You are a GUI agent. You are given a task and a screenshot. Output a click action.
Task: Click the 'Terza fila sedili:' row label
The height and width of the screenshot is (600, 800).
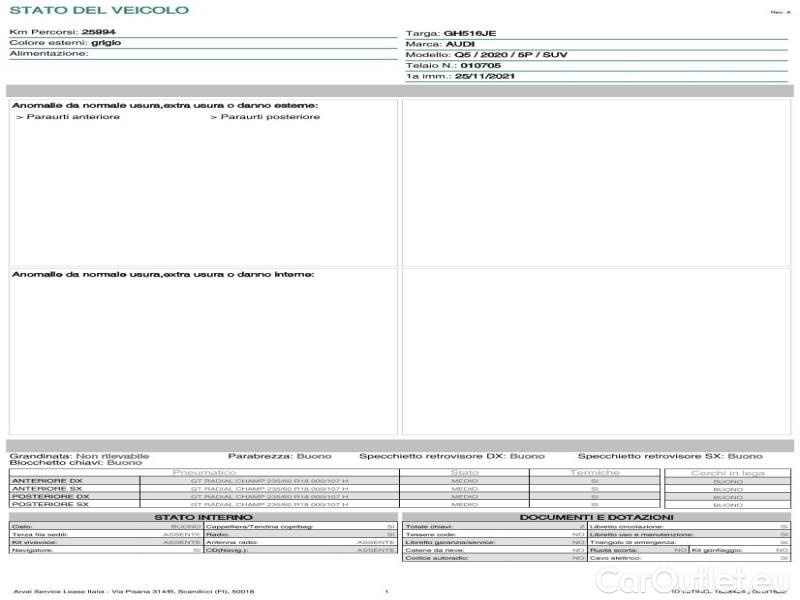[x=39, y=534]
